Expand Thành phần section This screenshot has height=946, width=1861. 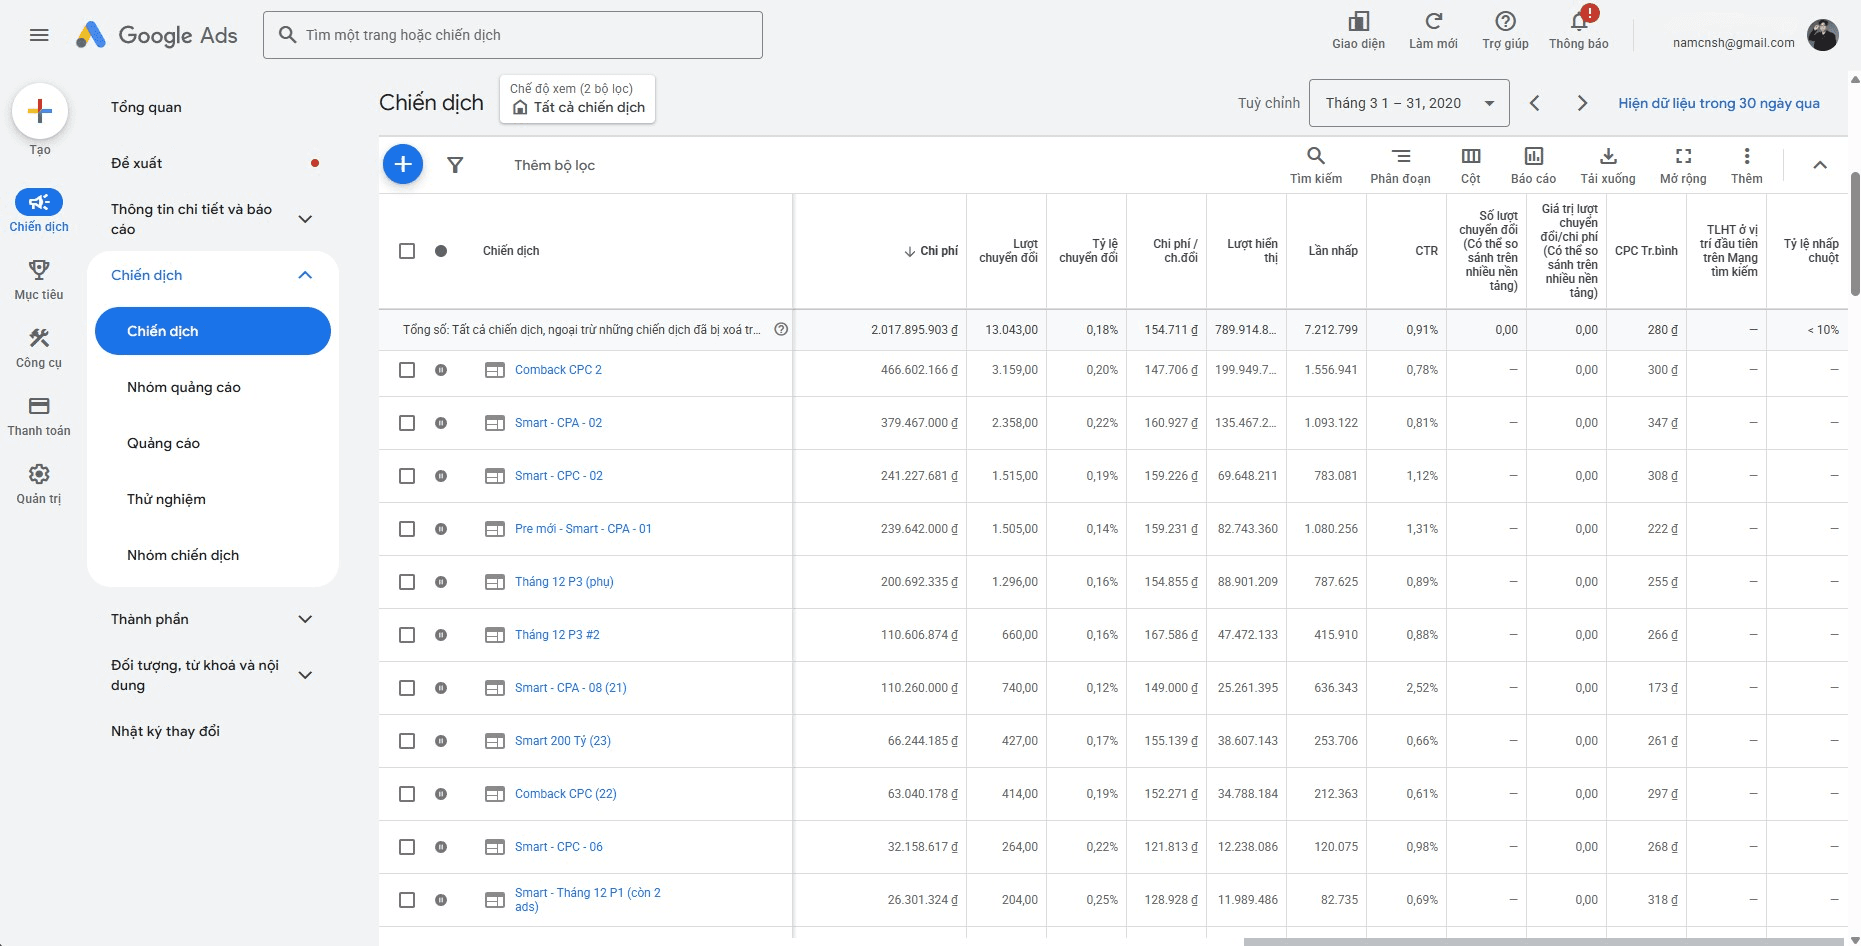coord(306,619)
